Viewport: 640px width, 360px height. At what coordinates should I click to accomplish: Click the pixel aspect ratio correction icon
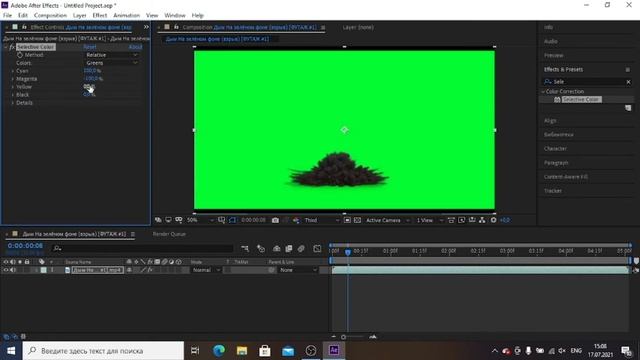point(451,220)
